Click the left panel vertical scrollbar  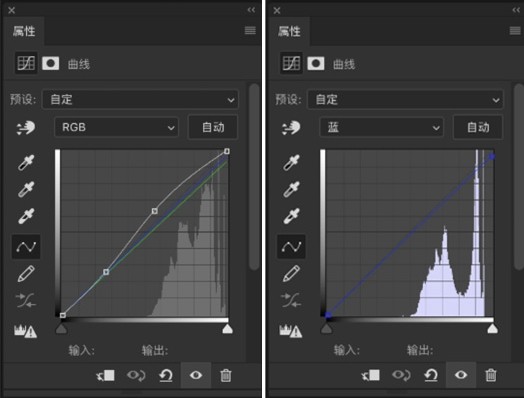click(x=254, y=176)
